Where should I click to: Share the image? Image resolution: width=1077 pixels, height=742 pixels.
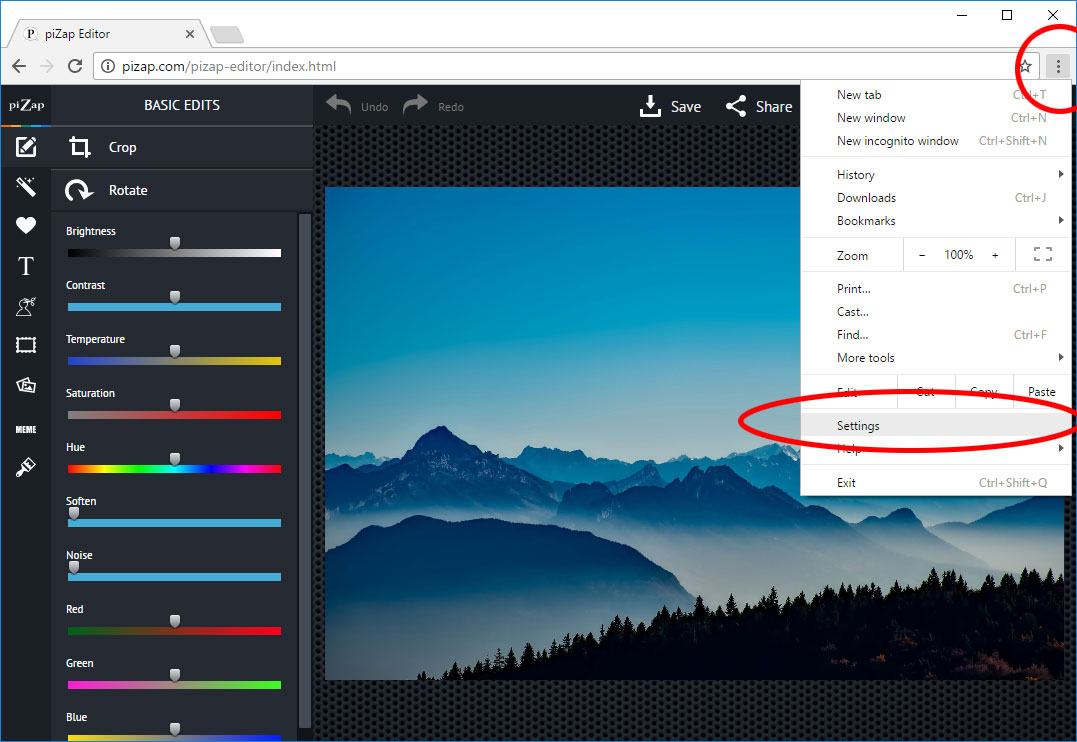tap(758, 106)
